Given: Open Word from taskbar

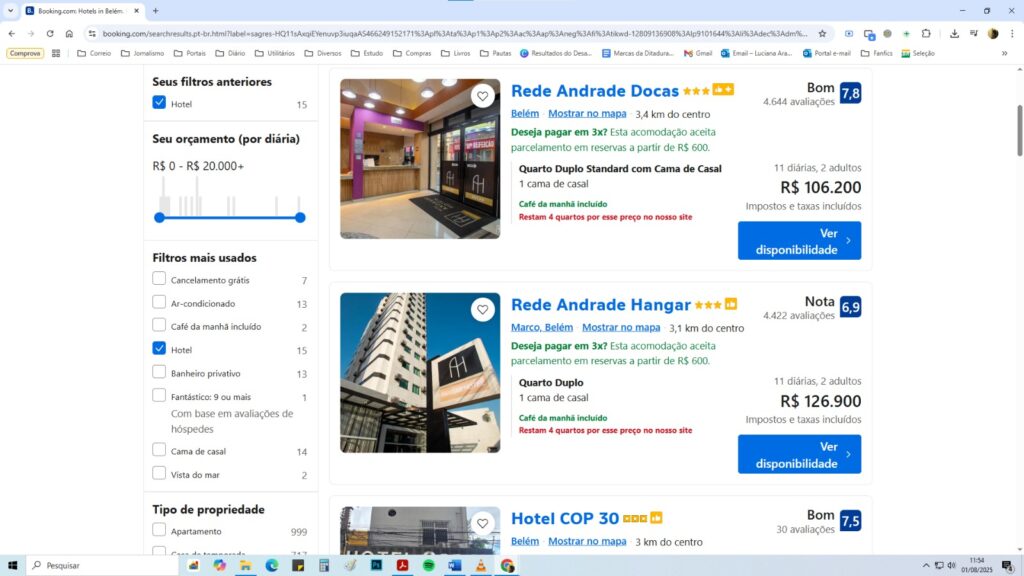Looking at the screenshot, I should pos(455,566).
